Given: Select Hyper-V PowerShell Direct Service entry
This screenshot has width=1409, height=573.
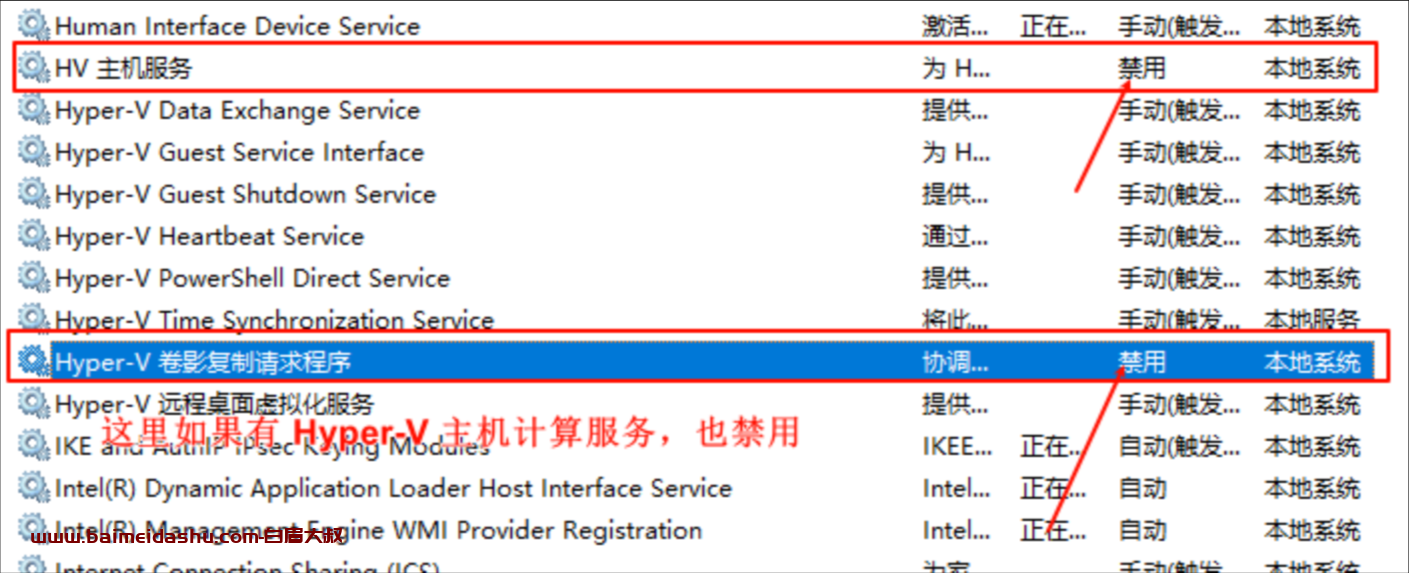Looking at the screenshot, I should pos(252,277).
